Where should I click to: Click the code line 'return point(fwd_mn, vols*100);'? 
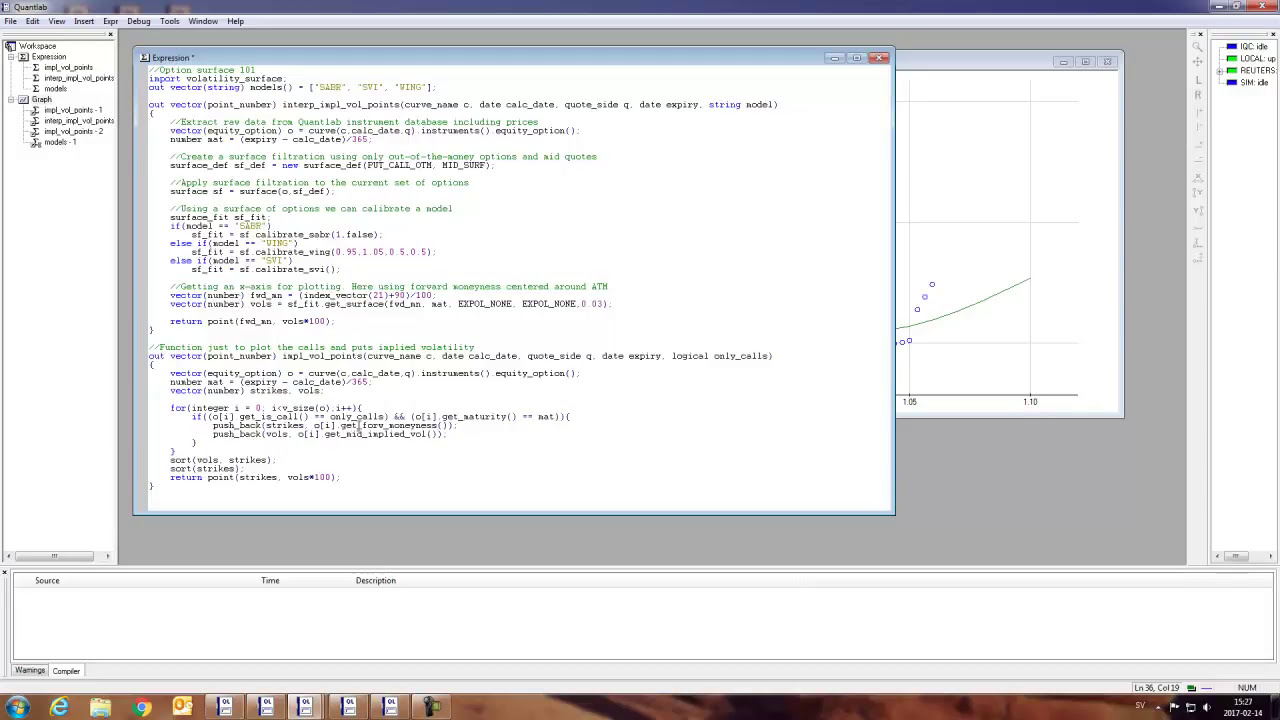[251, 322]
